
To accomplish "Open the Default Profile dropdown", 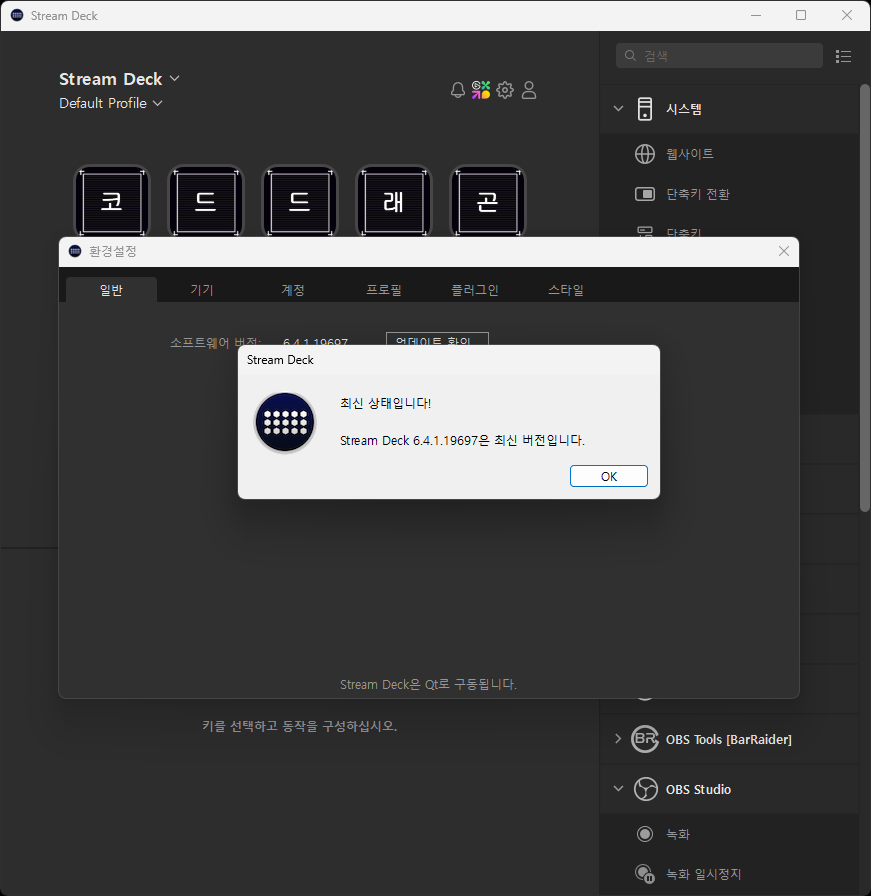I will pos(111,103).
